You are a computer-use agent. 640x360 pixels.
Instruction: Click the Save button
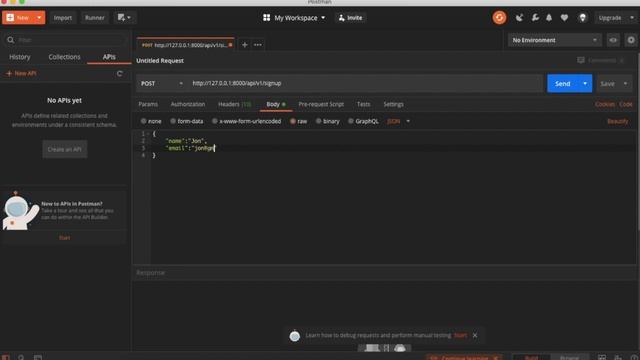607,83
